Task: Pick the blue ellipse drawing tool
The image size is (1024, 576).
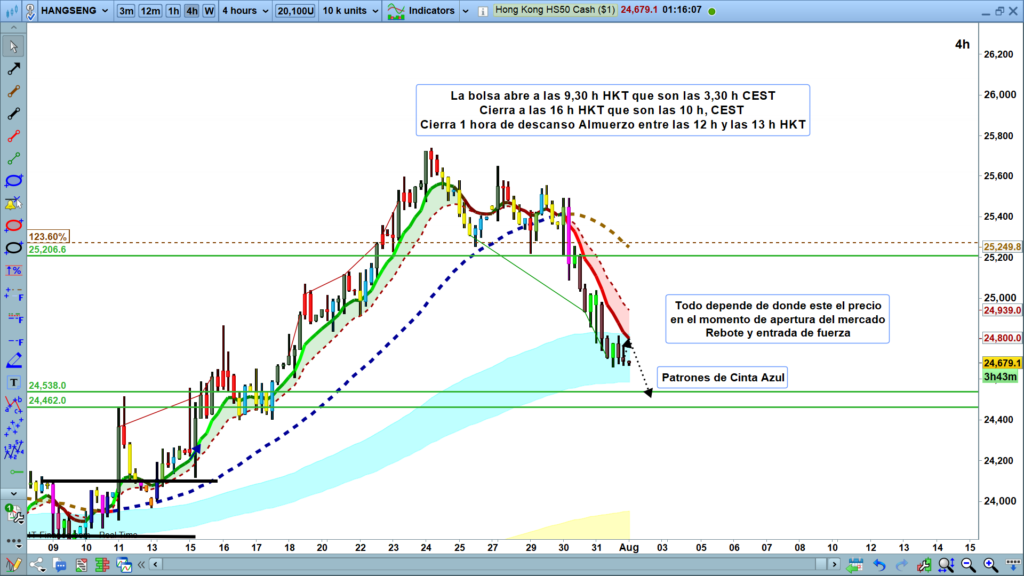Action: (x=14, y=181)
